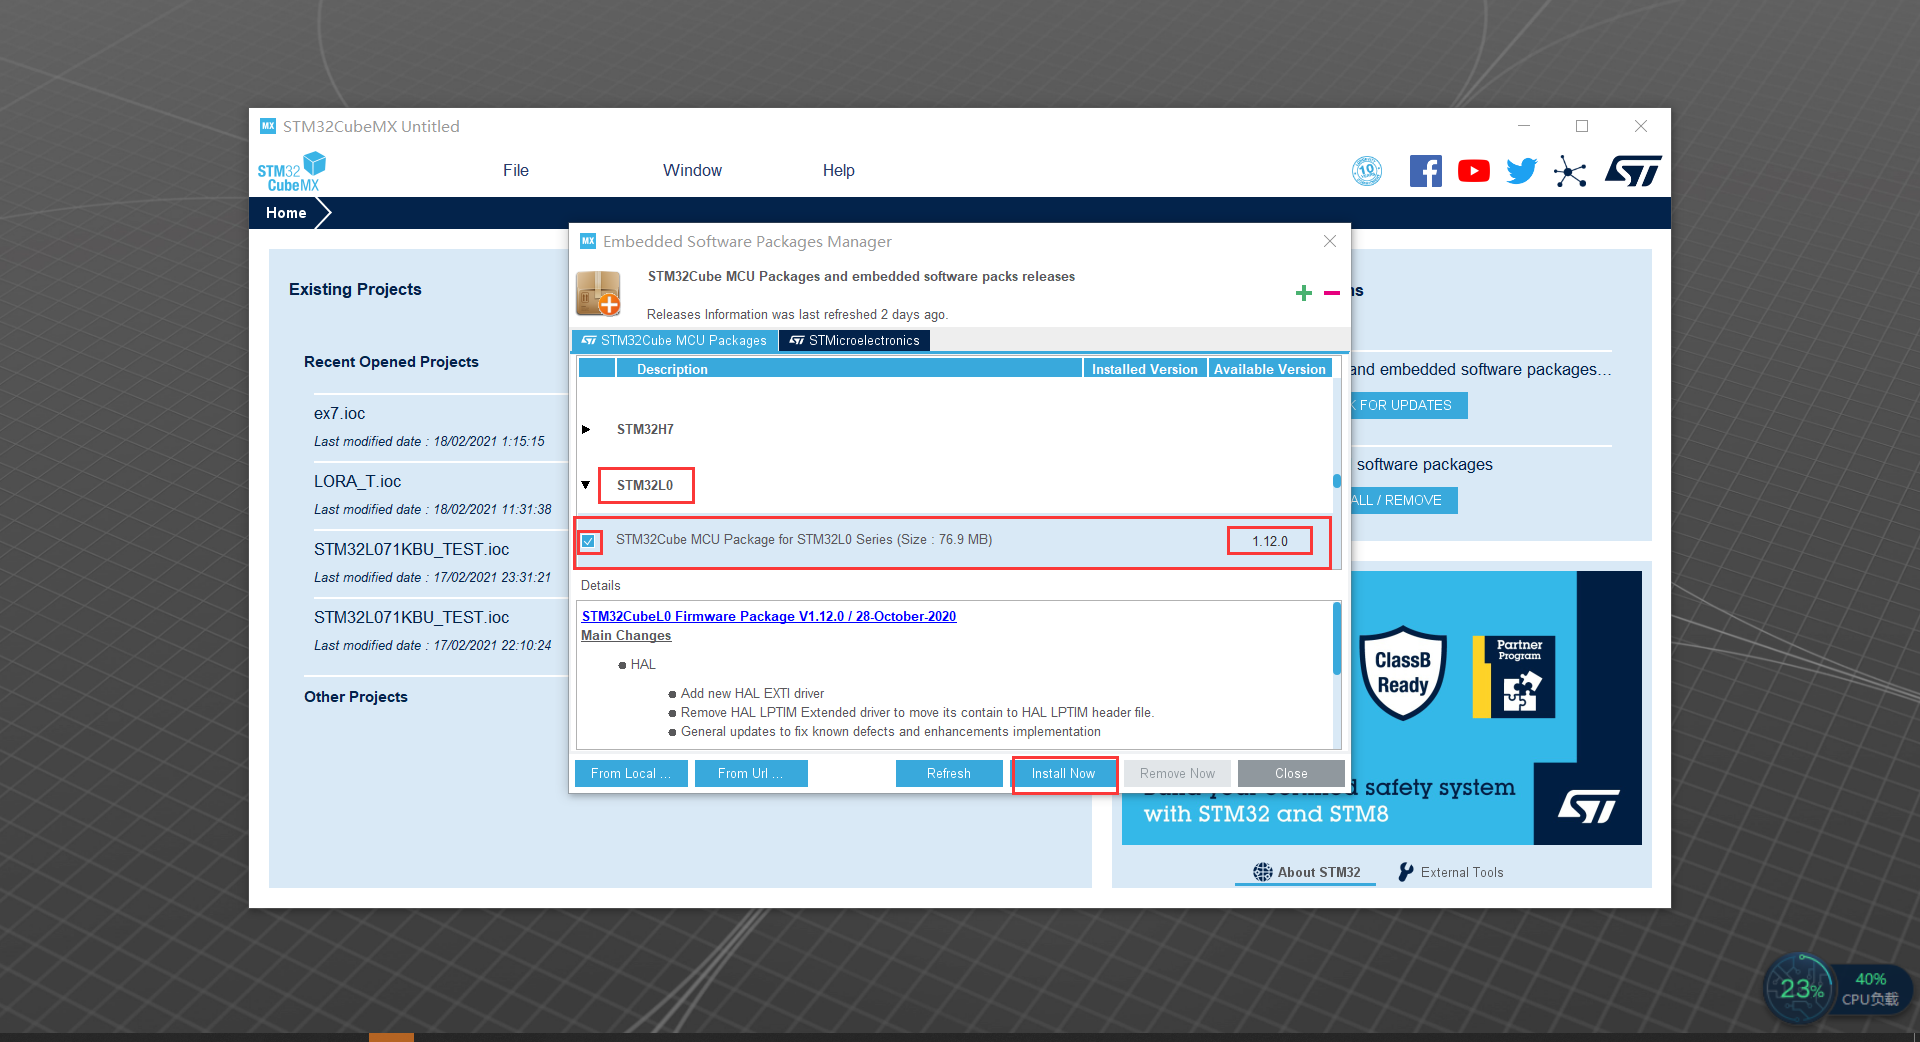This screenshot has height=1042, width=1920.
Task: Go to the Home breadcrumb
Action: [x=286, y=213]
